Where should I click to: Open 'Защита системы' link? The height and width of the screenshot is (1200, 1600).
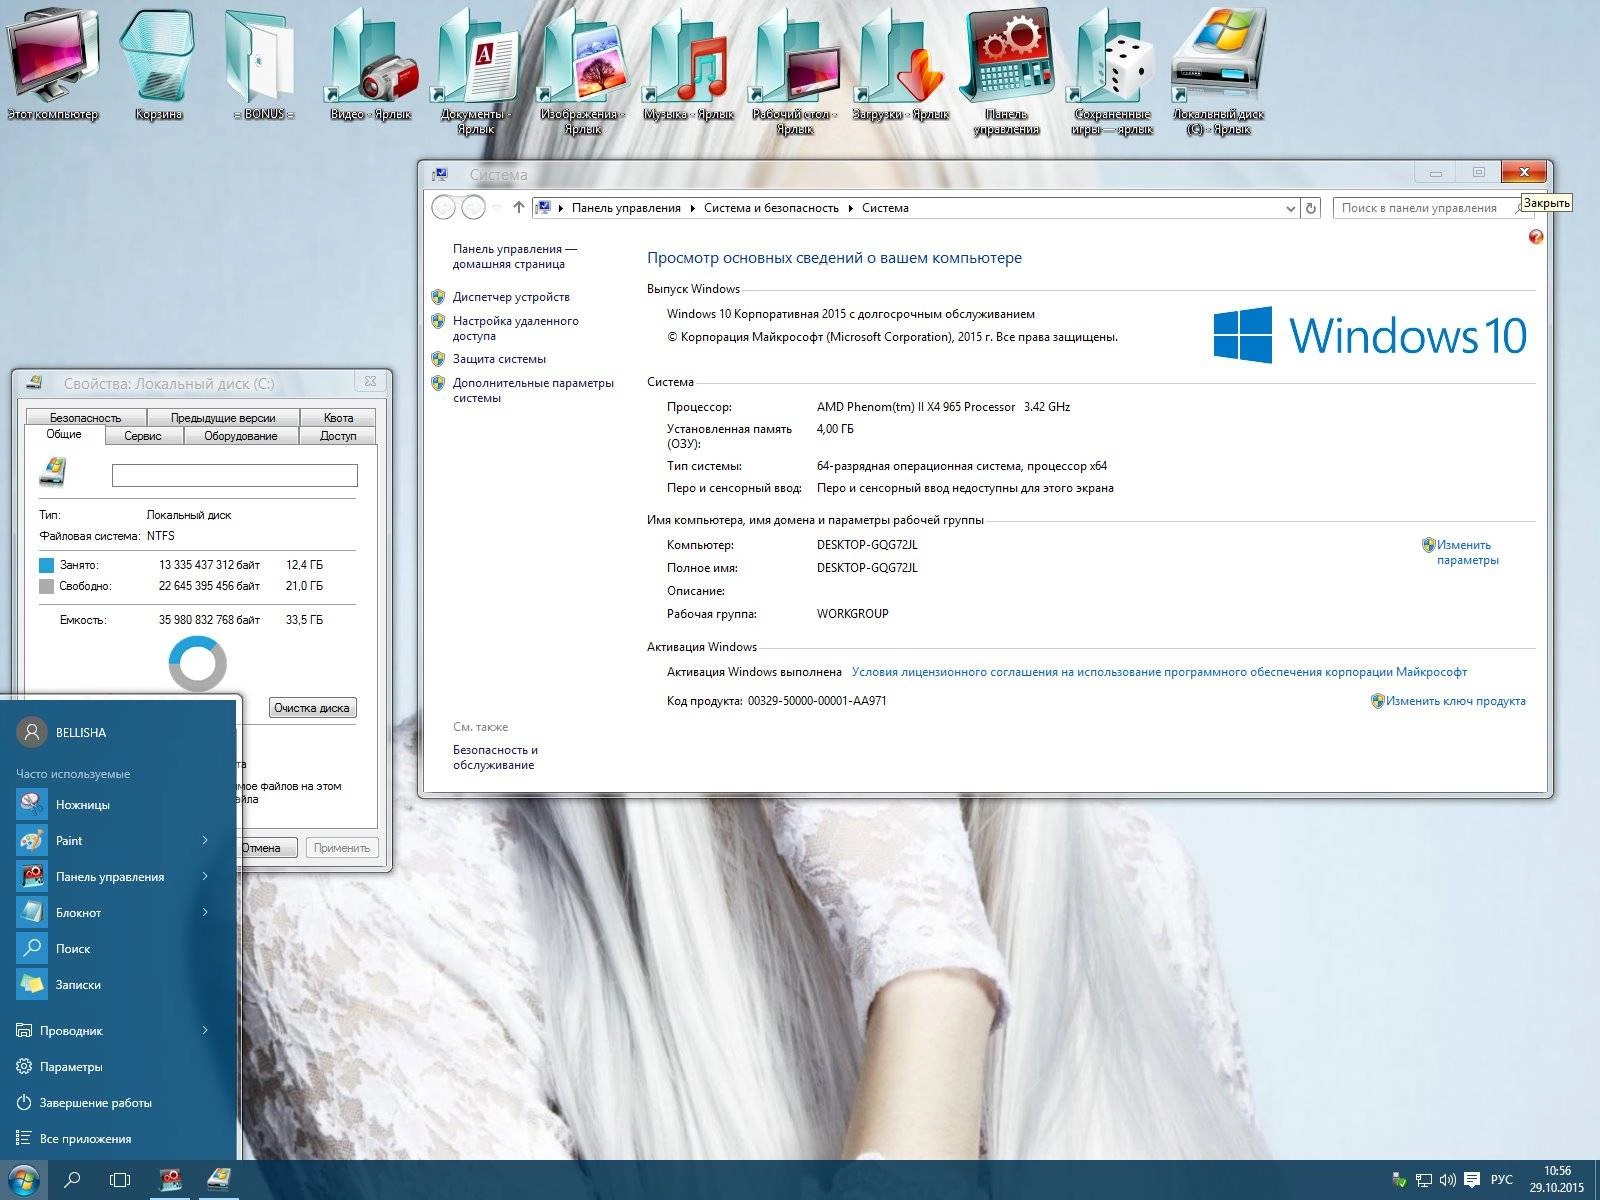499,359
